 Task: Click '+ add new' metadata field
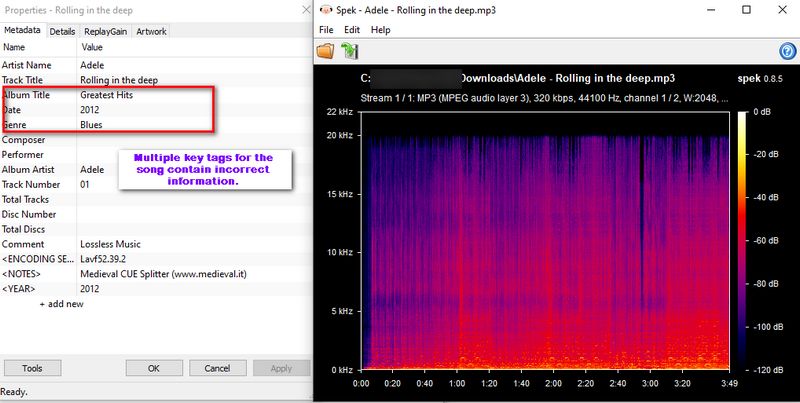click(61, 304)
